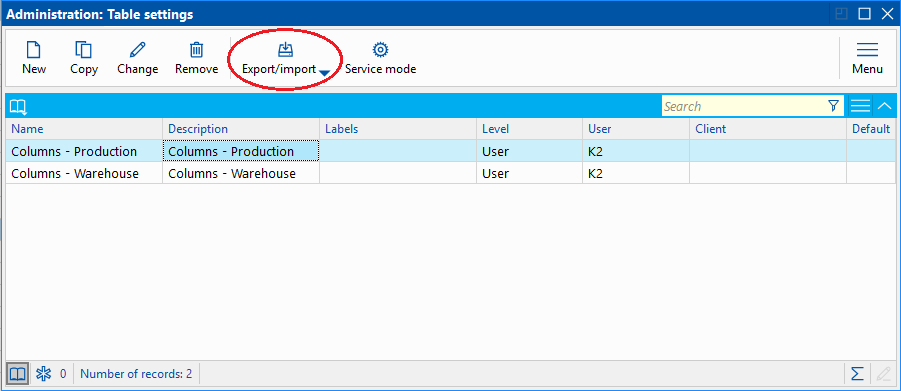The image size is (901, 391).
Task: Click Columns - Production description cell
Action: click(241, 151)
